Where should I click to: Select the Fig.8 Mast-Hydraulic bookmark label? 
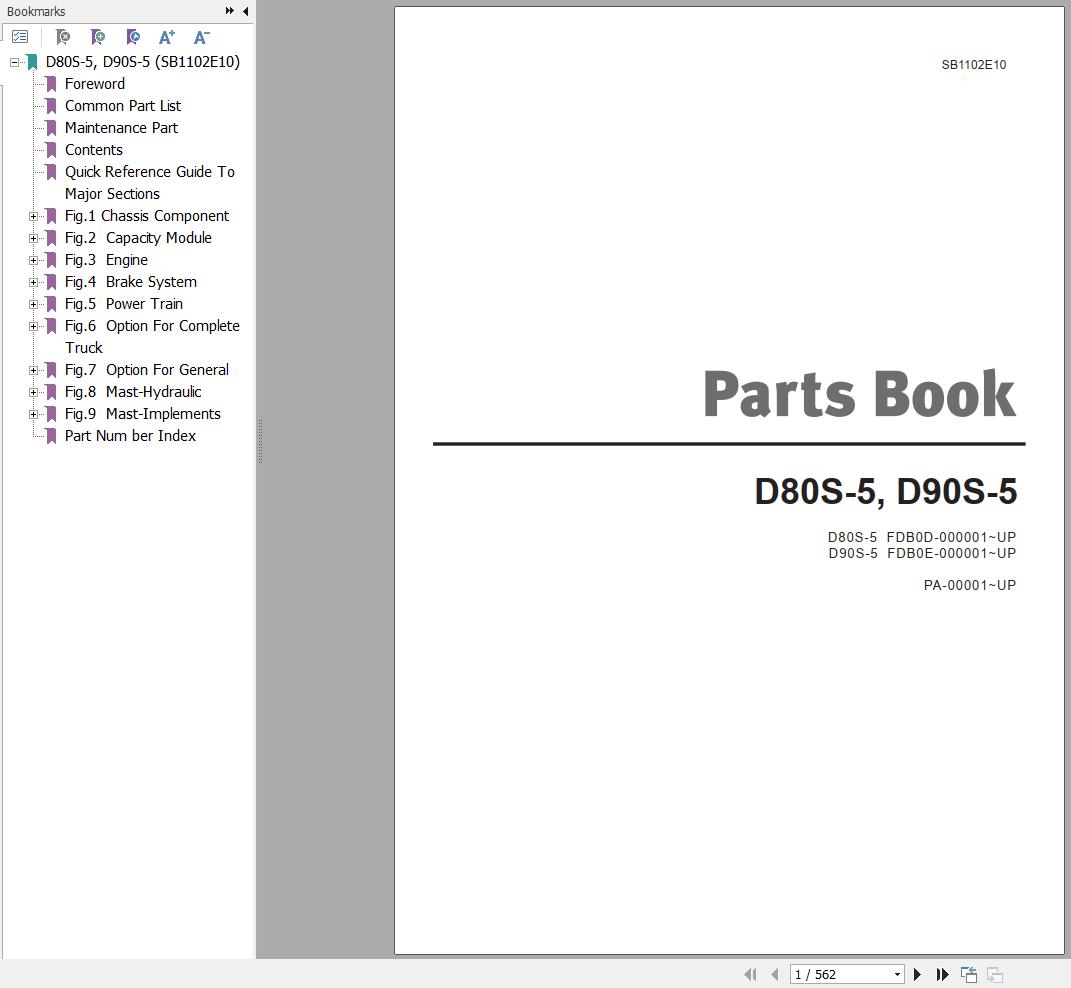[133, 392]
